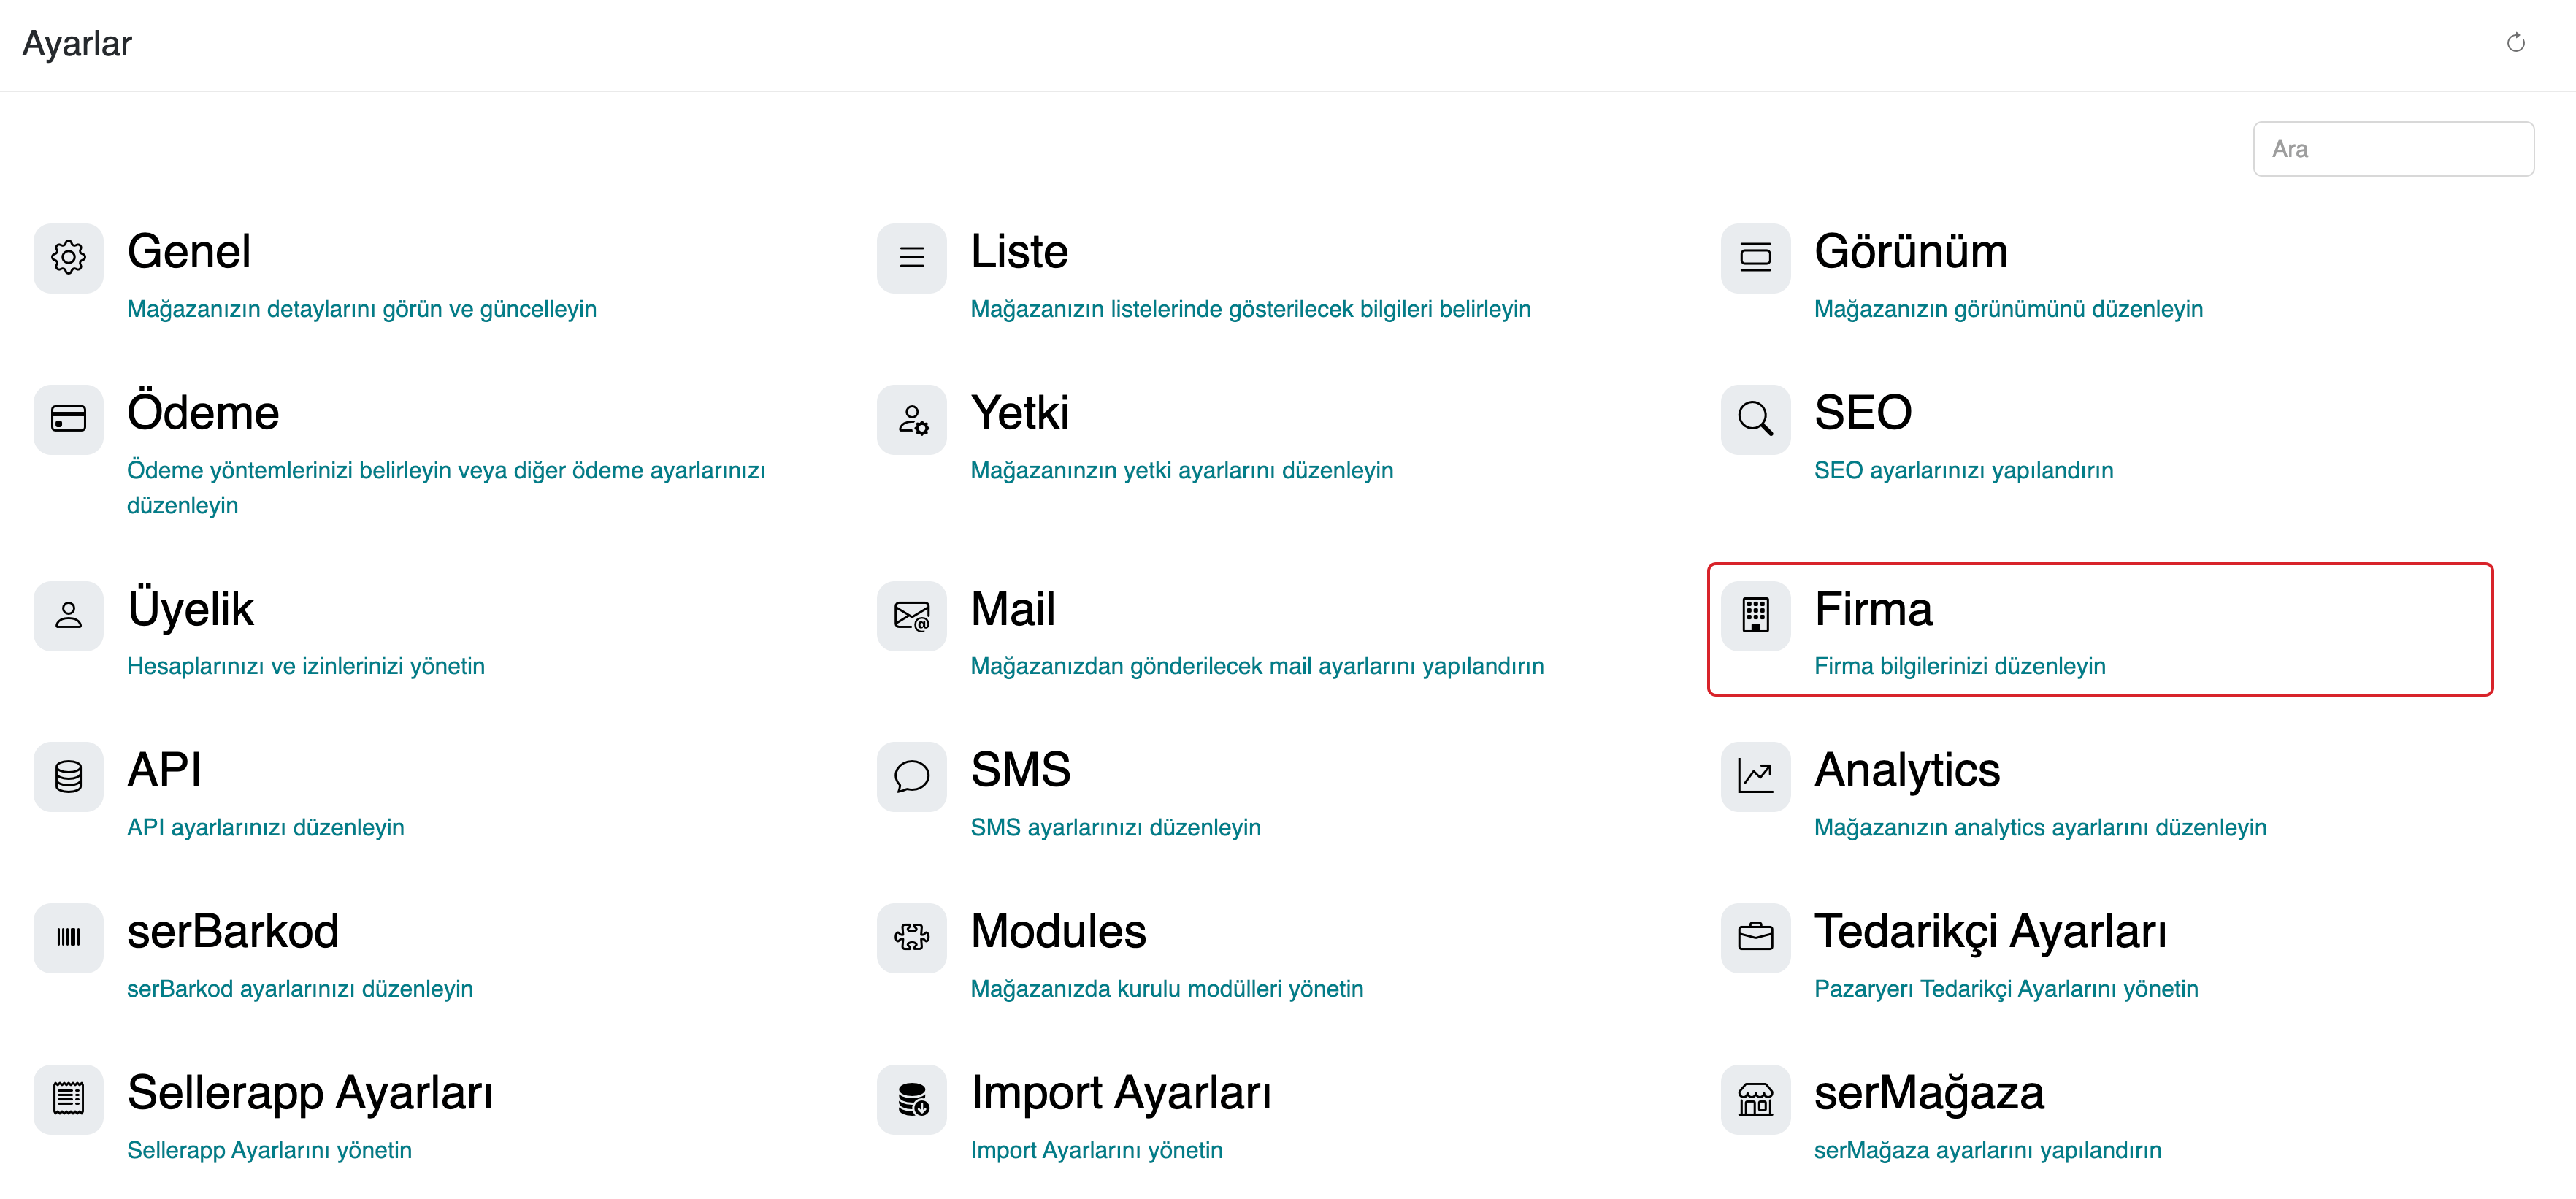Open Import Ayarları settings title
Image resolution: width=2576 pixels, height=1199 pixels.
[1120, 1093]
